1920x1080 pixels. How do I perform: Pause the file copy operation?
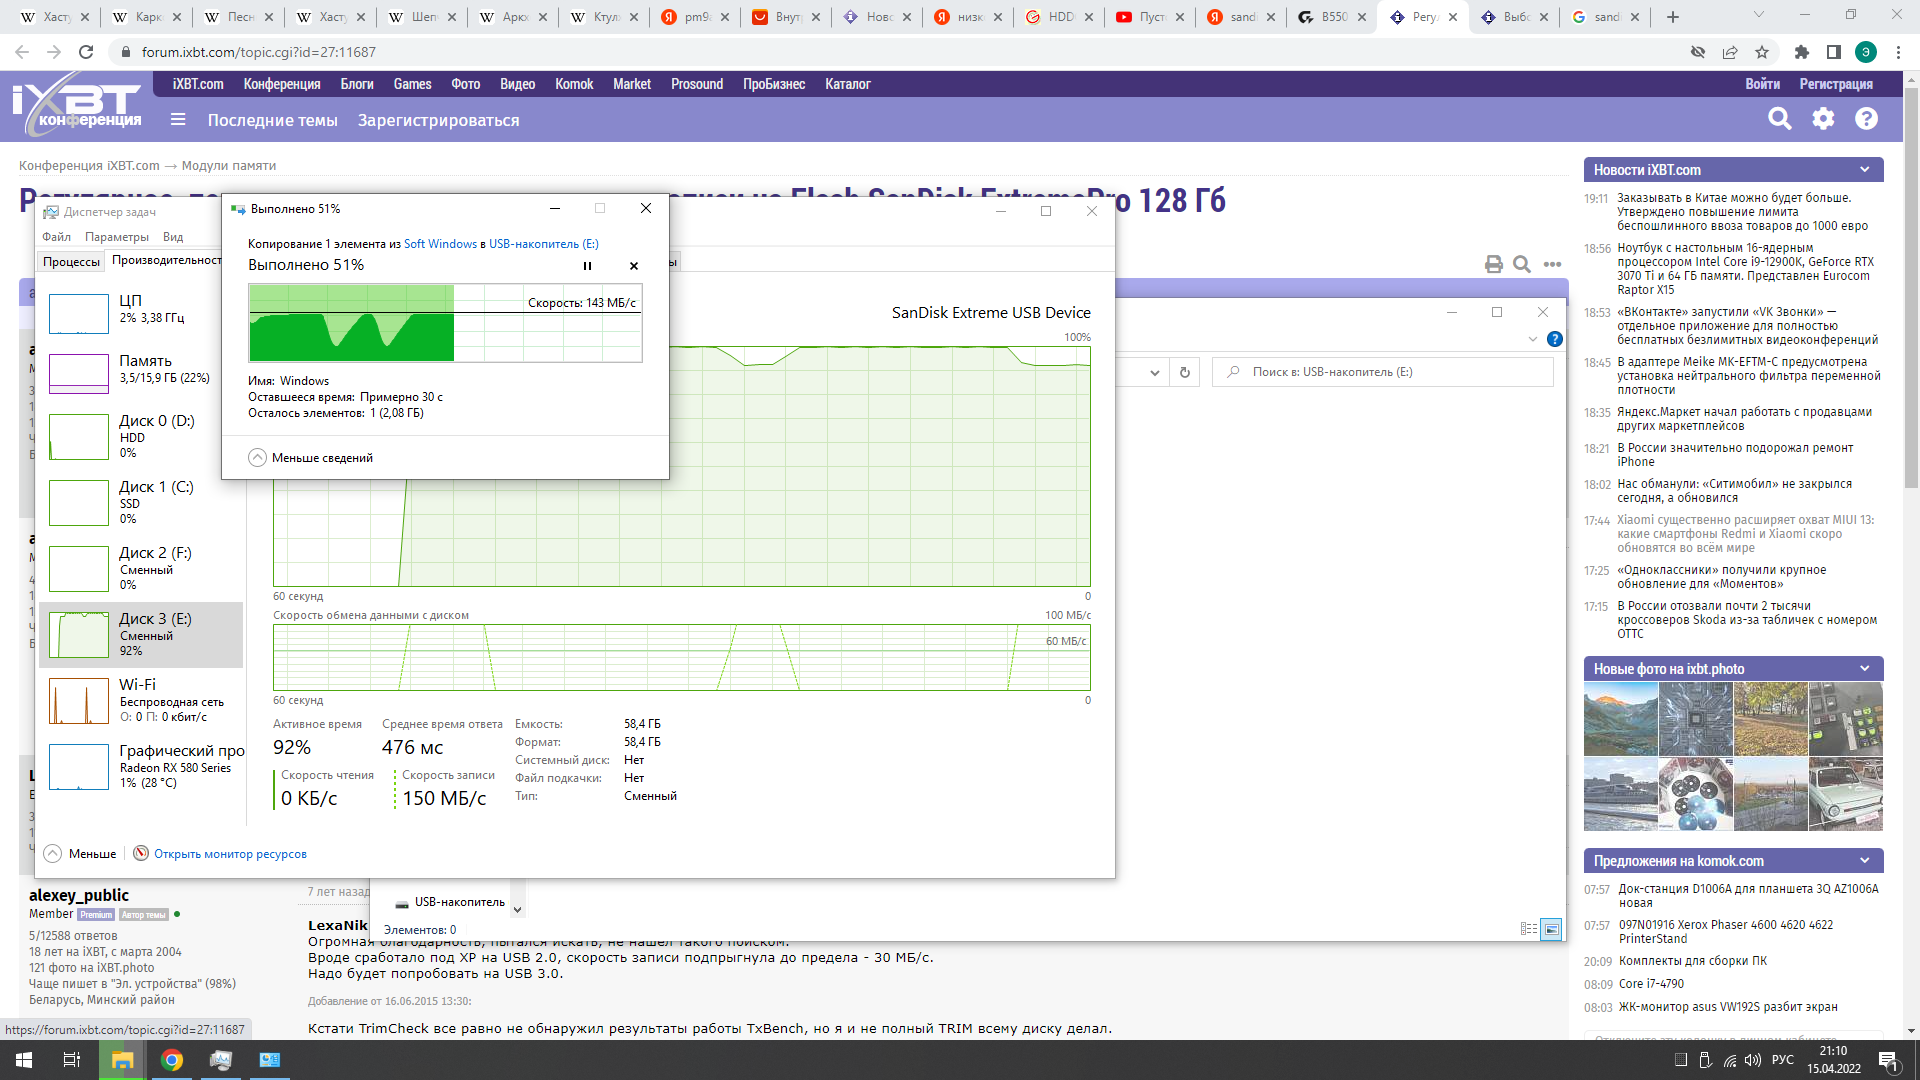(x=587, y=266)
